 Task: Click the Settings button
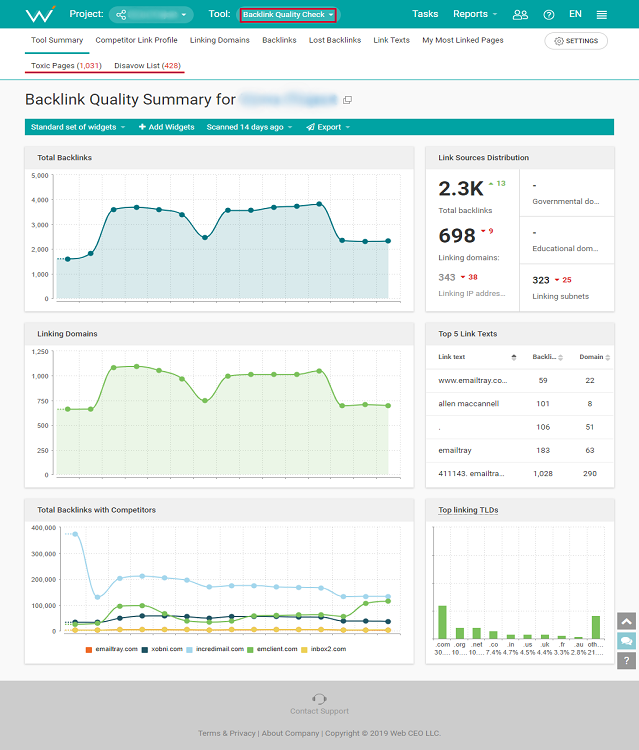coord(576,41)
